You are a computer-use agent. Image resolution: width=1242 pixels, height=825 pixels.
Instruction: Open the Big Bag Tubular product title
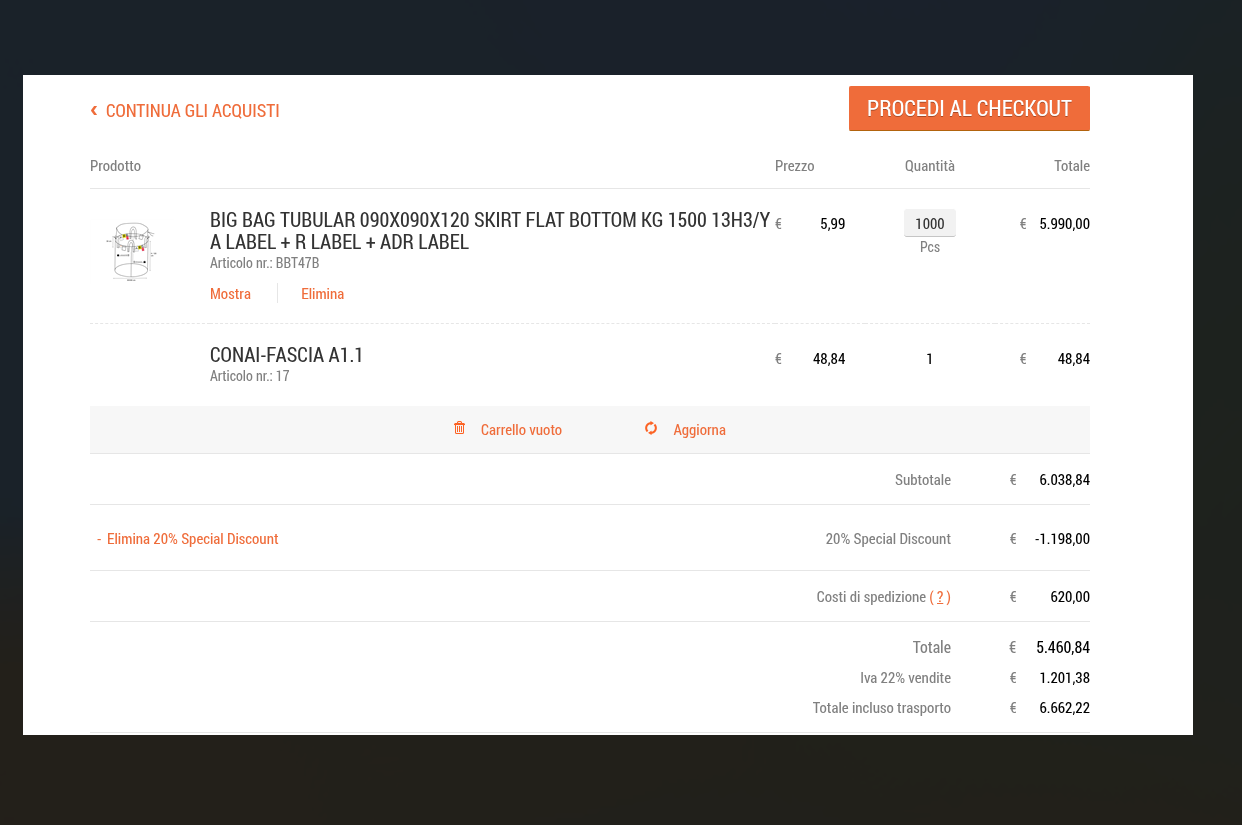coord(489,231)
